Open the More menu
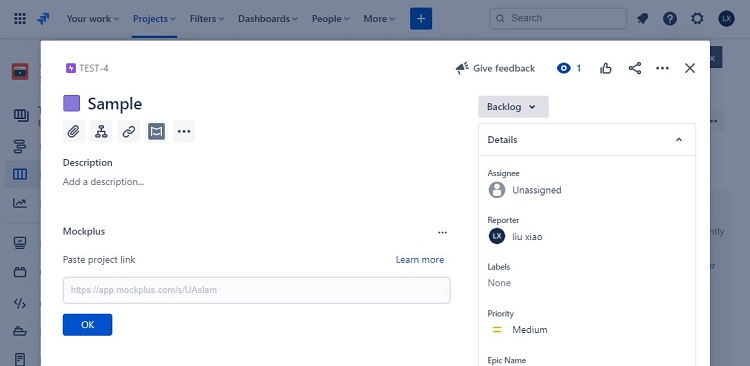Screen dimensions: 750x366 tap(379, 19)
